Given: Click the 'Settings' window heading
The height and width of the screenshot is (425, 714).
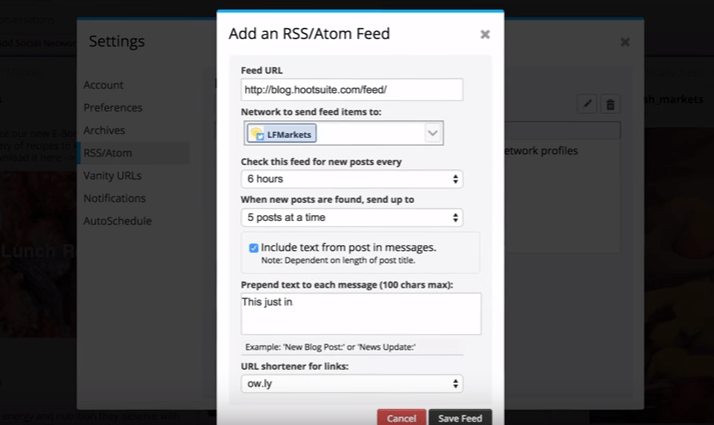Looking at the screenshot, I should point(117,41).
